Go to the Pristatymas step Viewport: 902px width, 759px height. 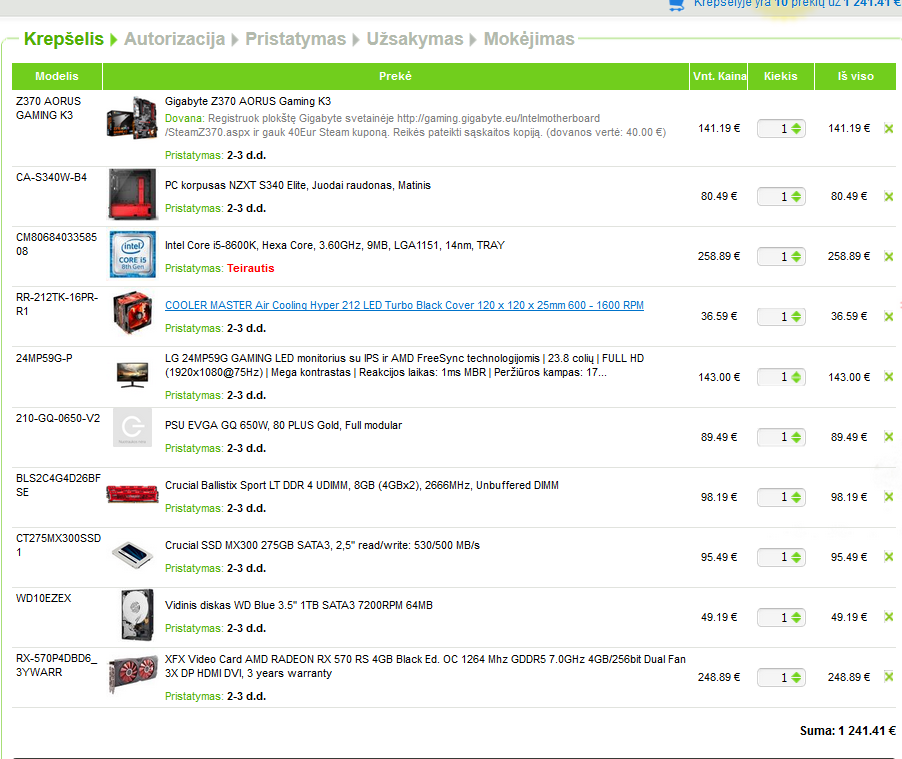(x=296, y=39)
